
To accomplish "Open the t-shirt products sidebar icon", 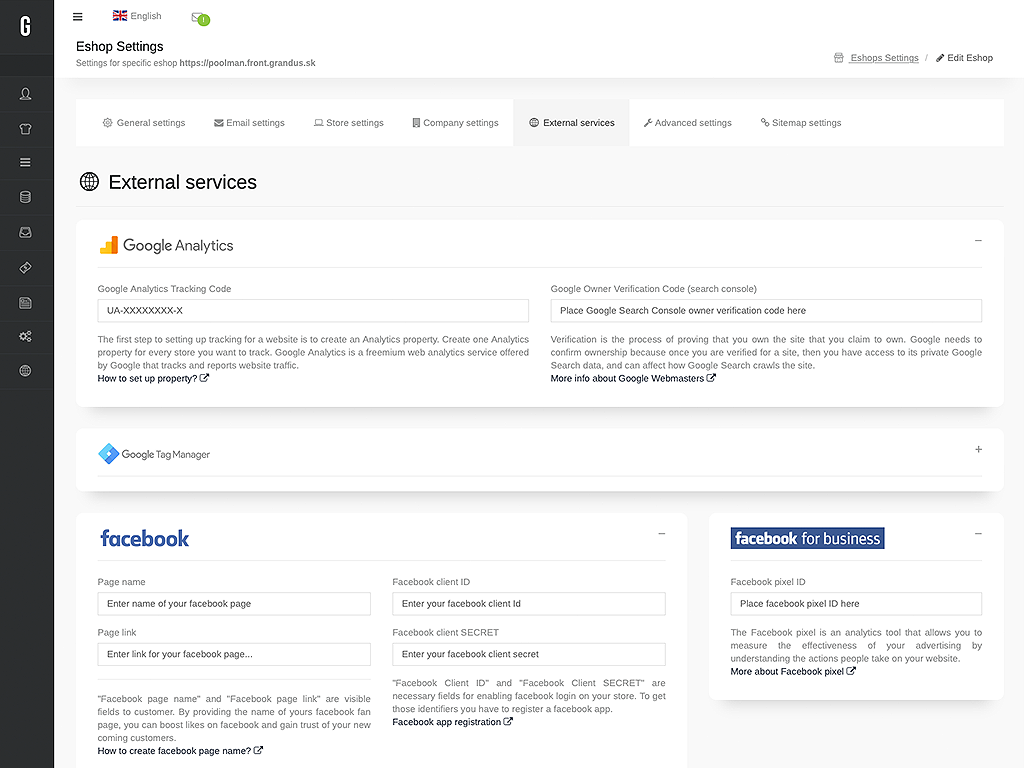I will tap(25, 129).
